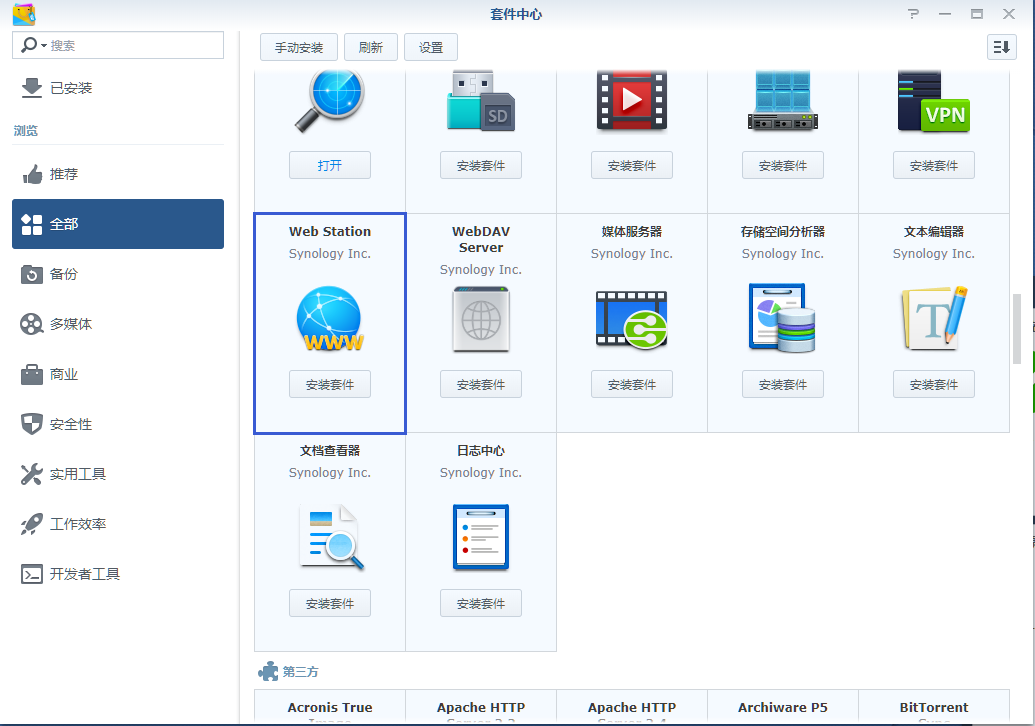Install the WebDAV Server package
Screen dimensions: 1035x726
(x=481, y=384)
